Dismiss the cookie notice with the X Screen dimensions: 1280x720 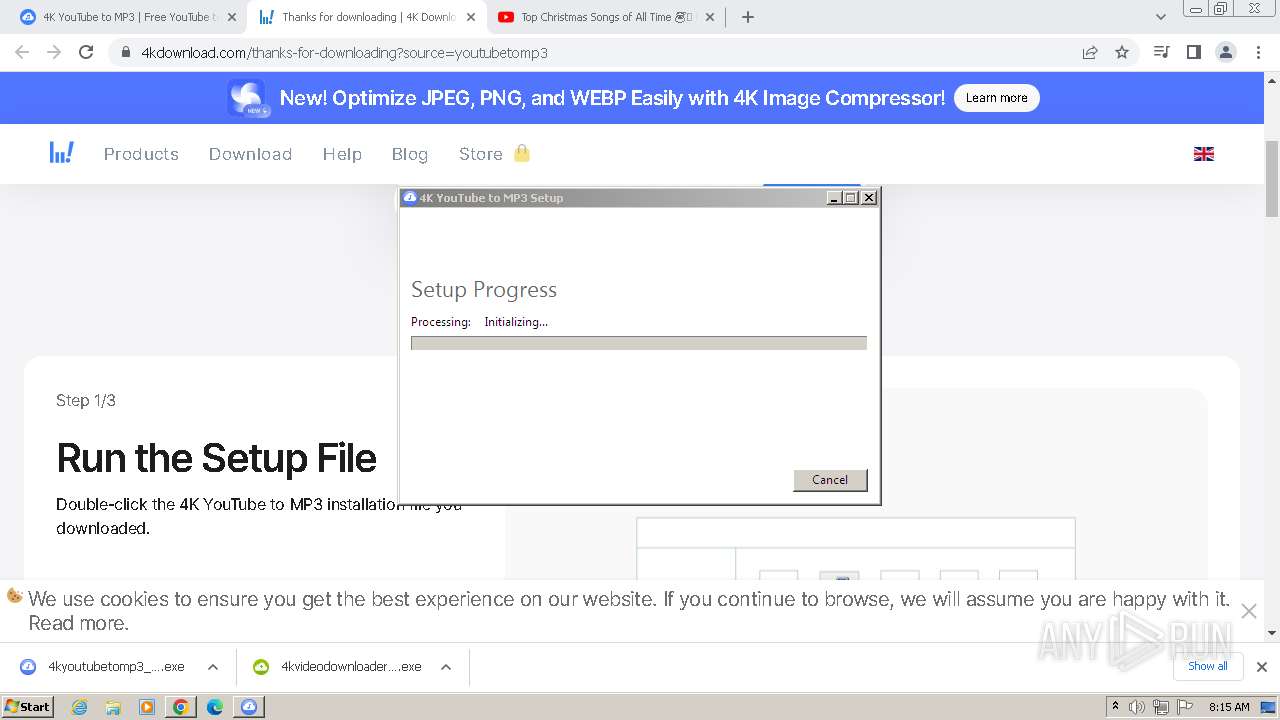point(1249,611)
